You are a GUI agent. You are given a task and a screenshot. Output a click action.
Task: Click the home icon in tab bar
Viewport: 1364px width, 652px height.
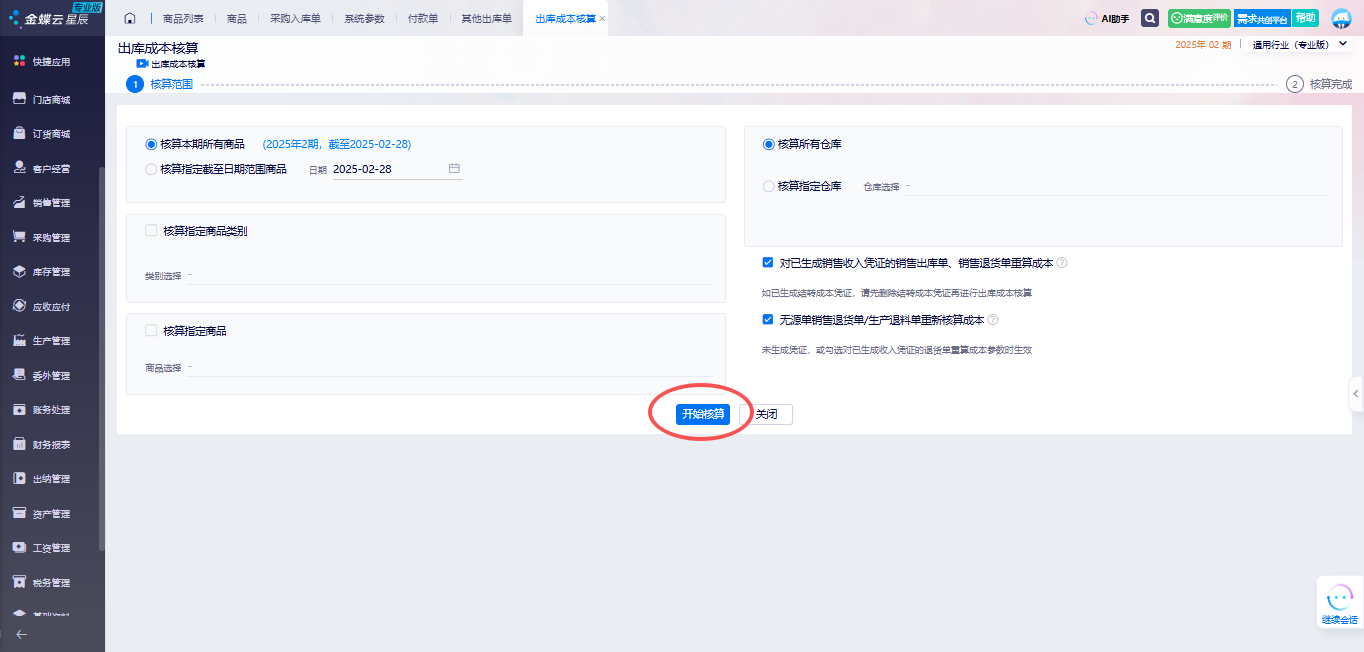tap(129, 18)
